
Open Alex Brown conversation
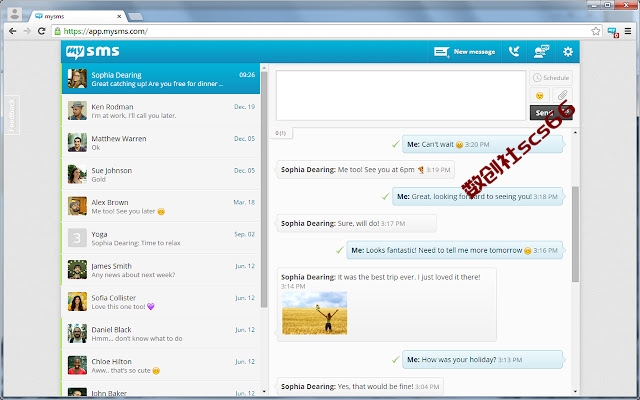[161, 206]
